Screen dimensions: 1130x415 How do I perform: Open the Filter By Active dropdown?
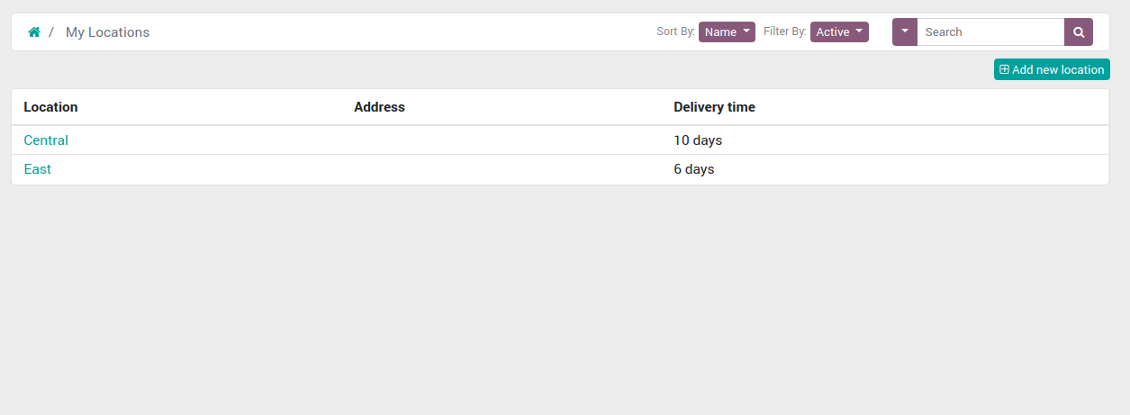point(839,32)
